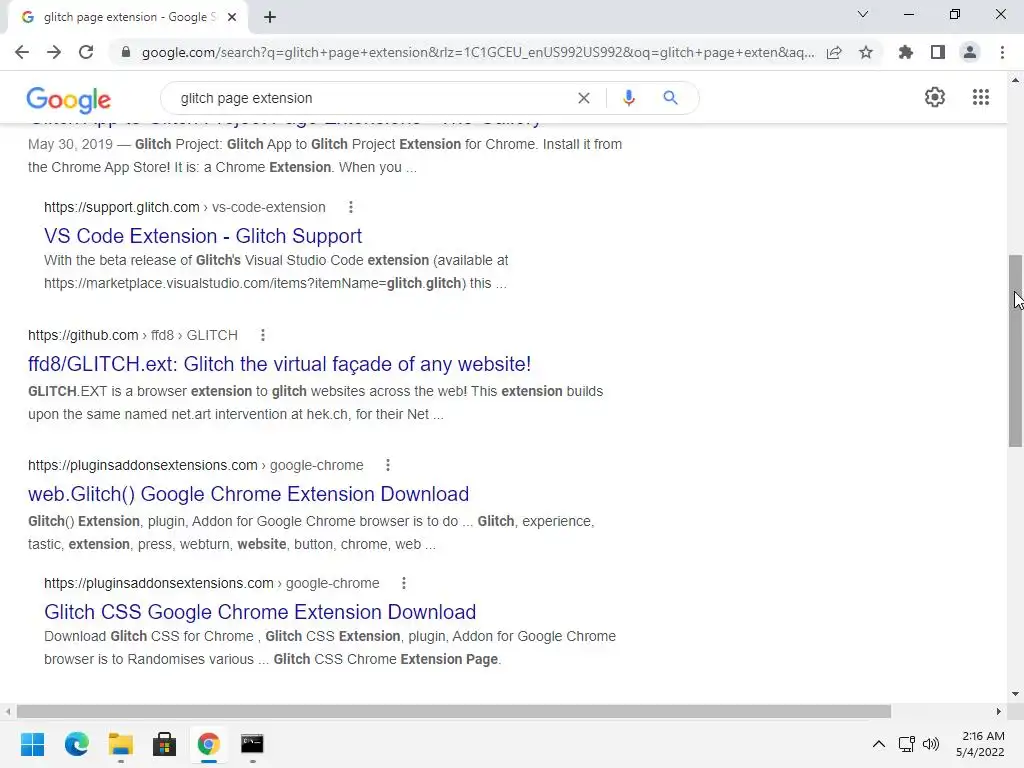Click the https://support.glitch.com breadcrumb text
The height and width of the screenshot is (768, 1024).
click(x=121, y=207)
